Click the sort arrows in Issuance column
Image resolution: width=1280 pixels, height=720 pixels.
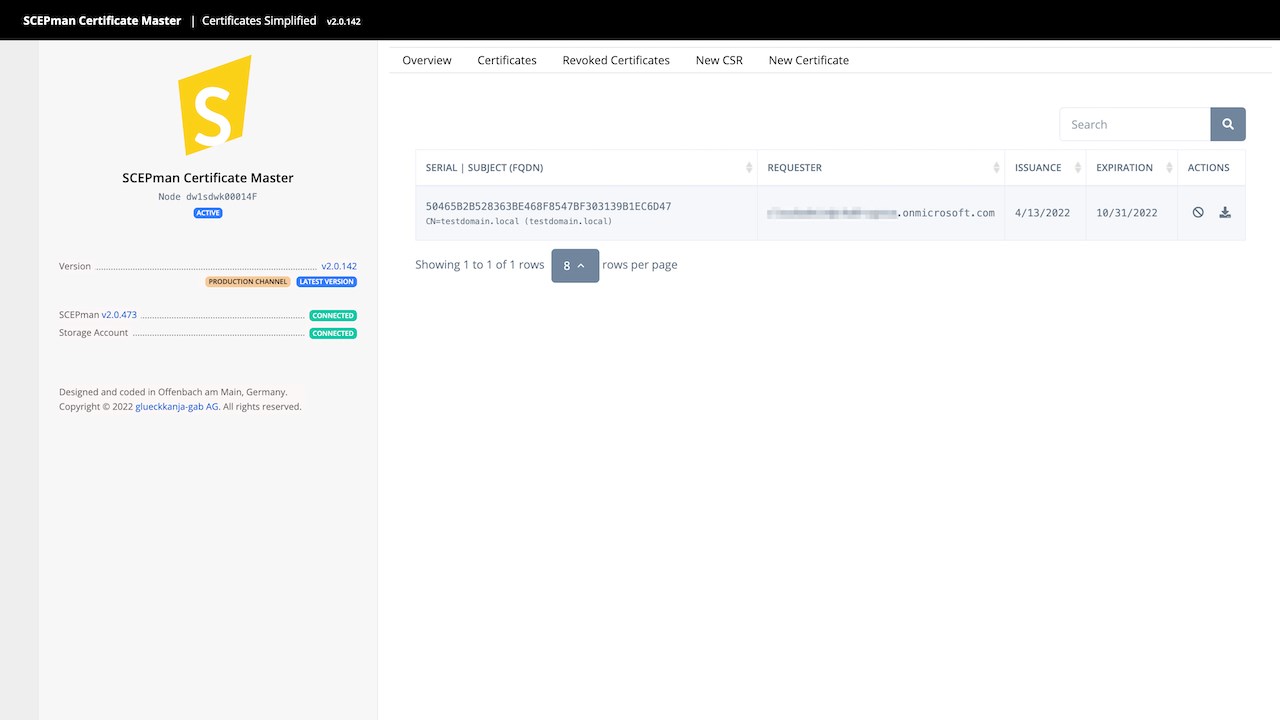1077,168
